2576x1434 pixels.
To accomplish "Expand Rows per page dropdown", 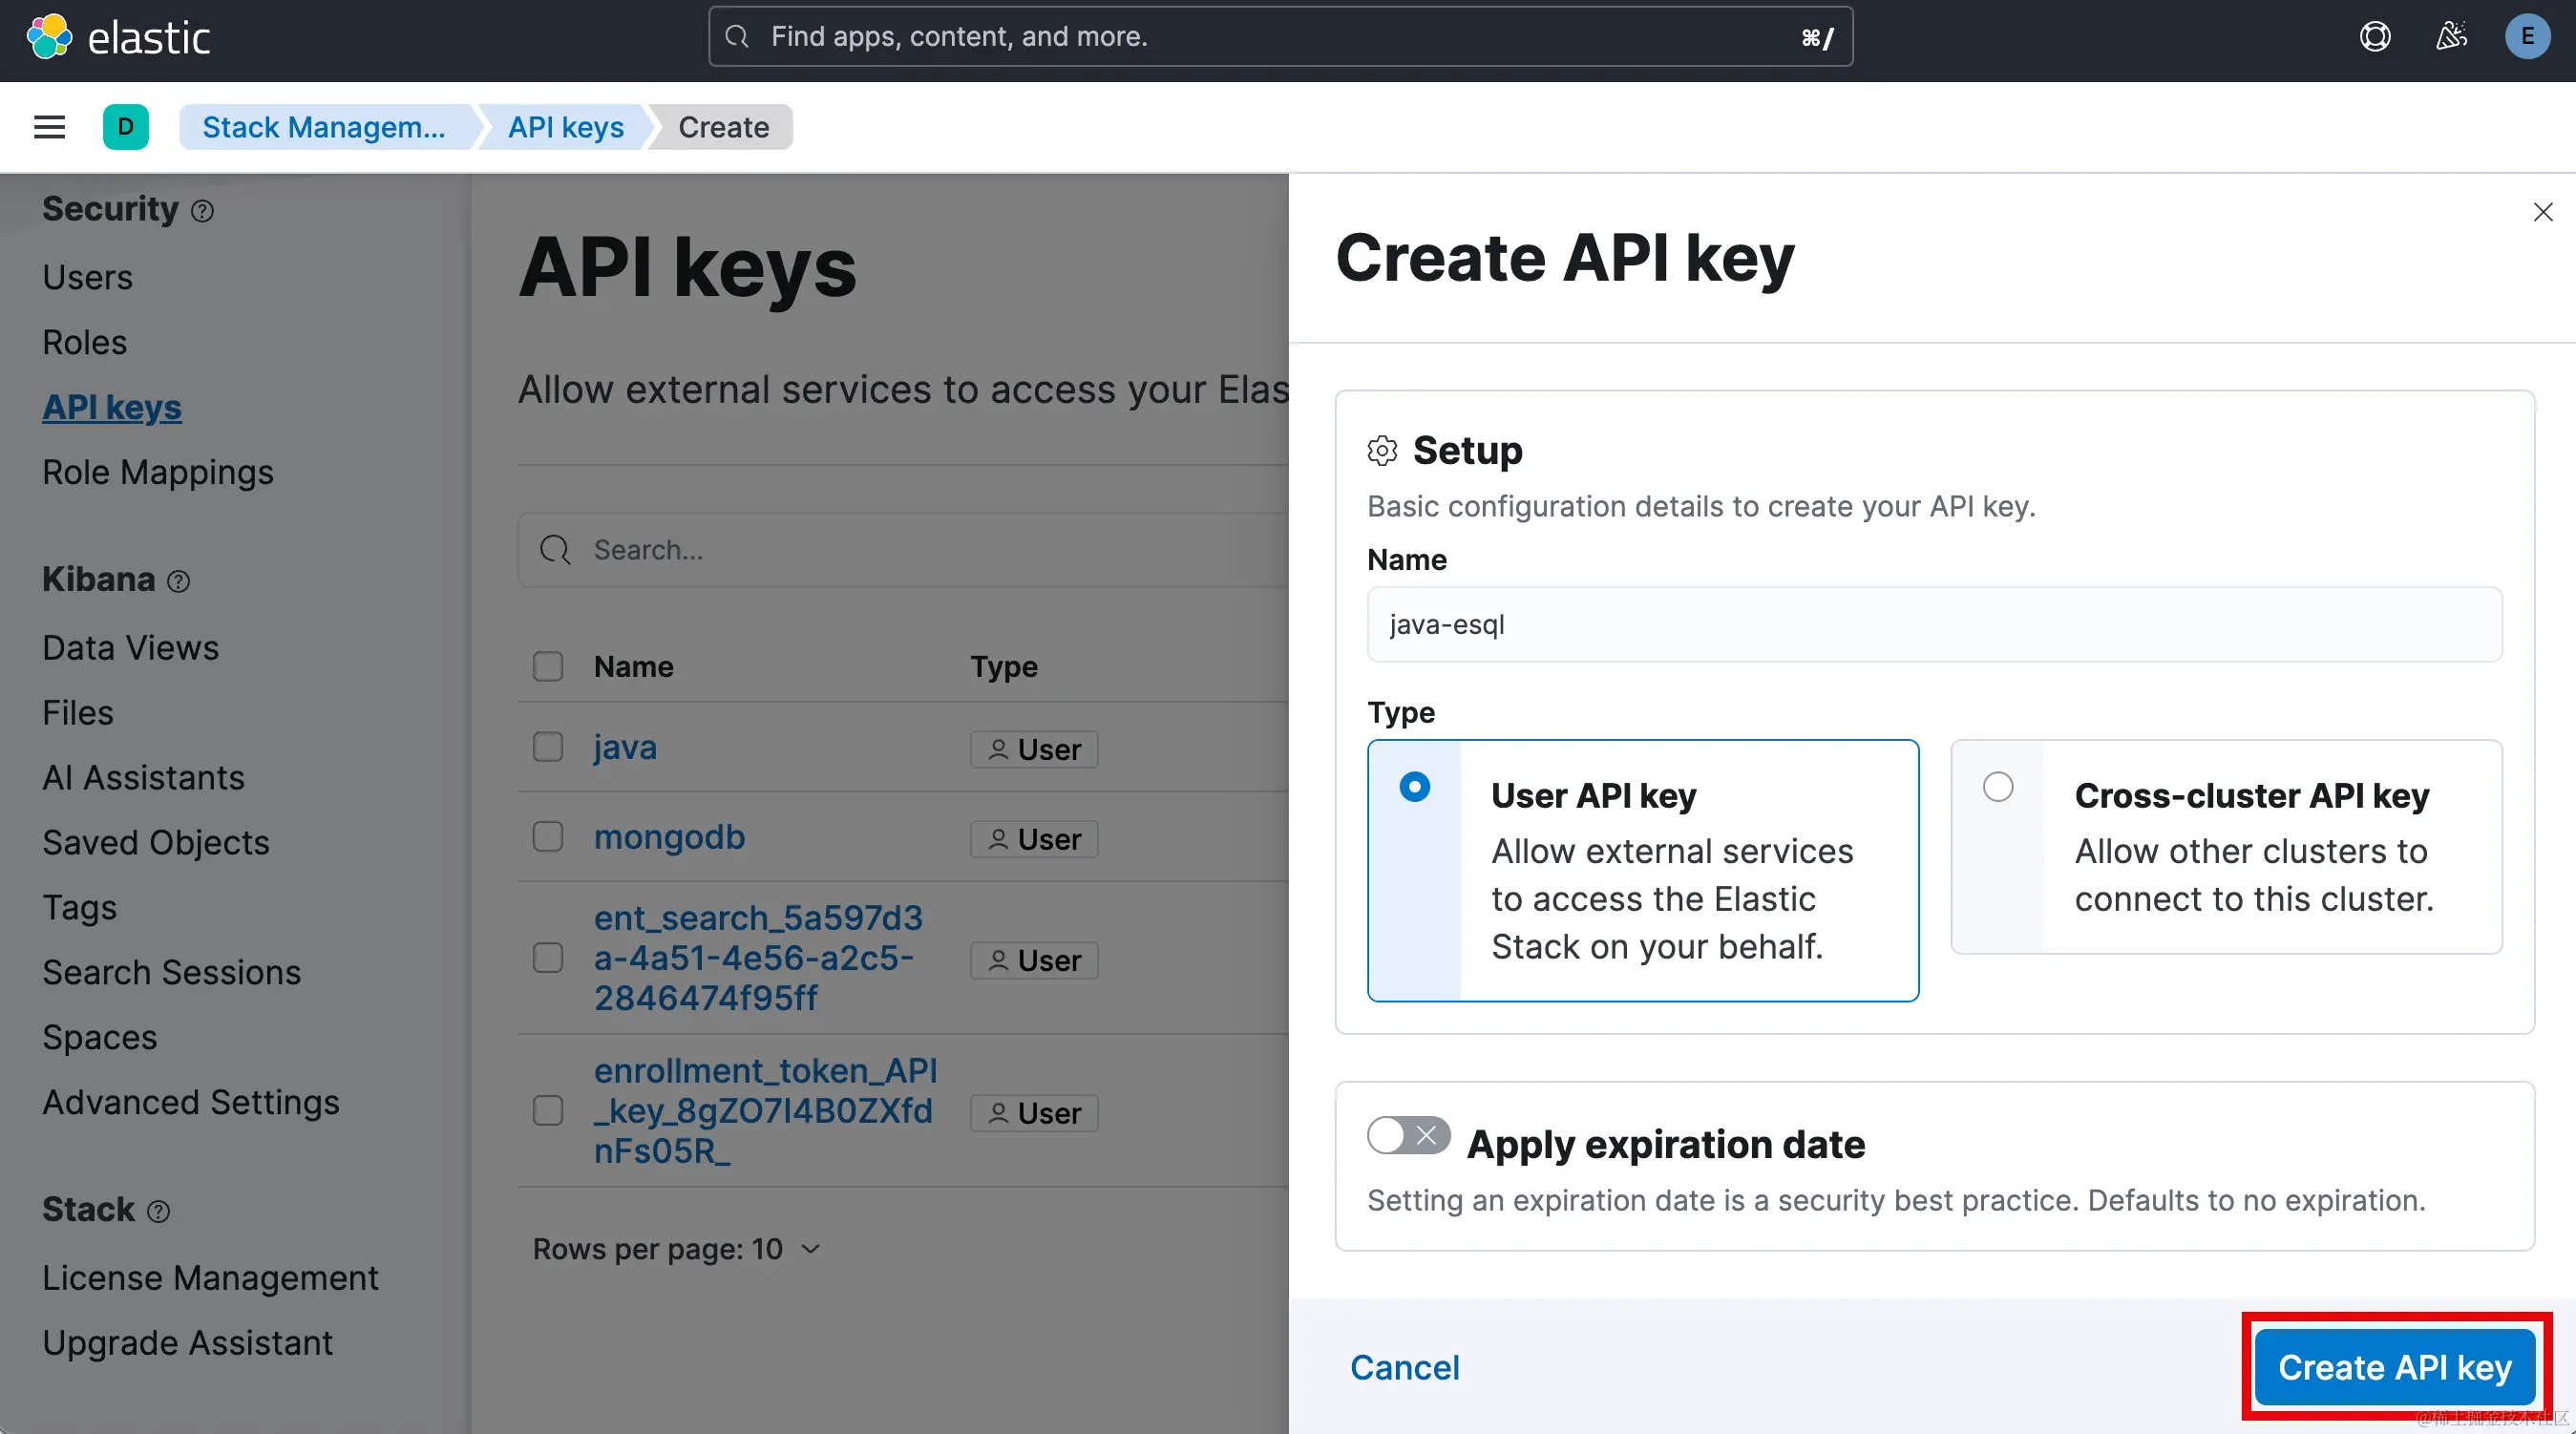I will [x=677, y=1249].
